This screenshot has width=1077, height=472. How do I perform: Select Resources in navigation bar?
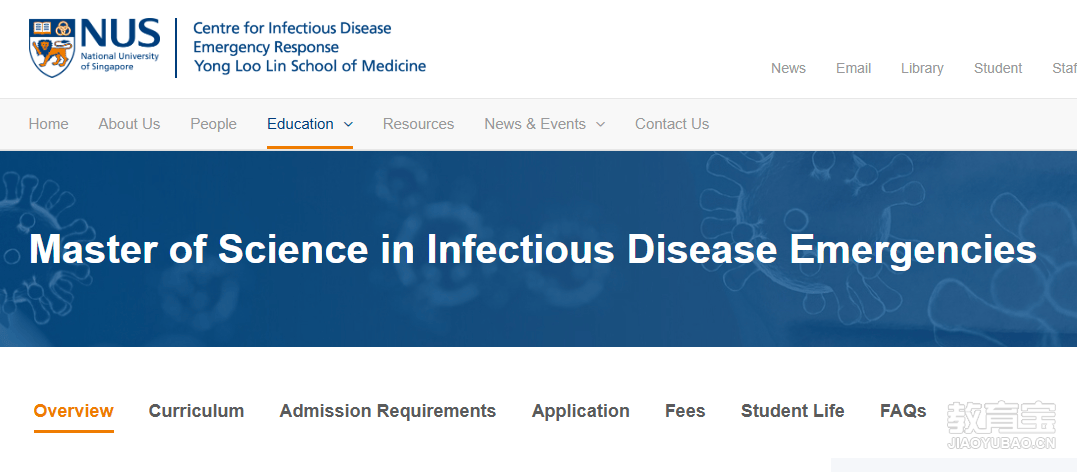(x=418, y=124)
